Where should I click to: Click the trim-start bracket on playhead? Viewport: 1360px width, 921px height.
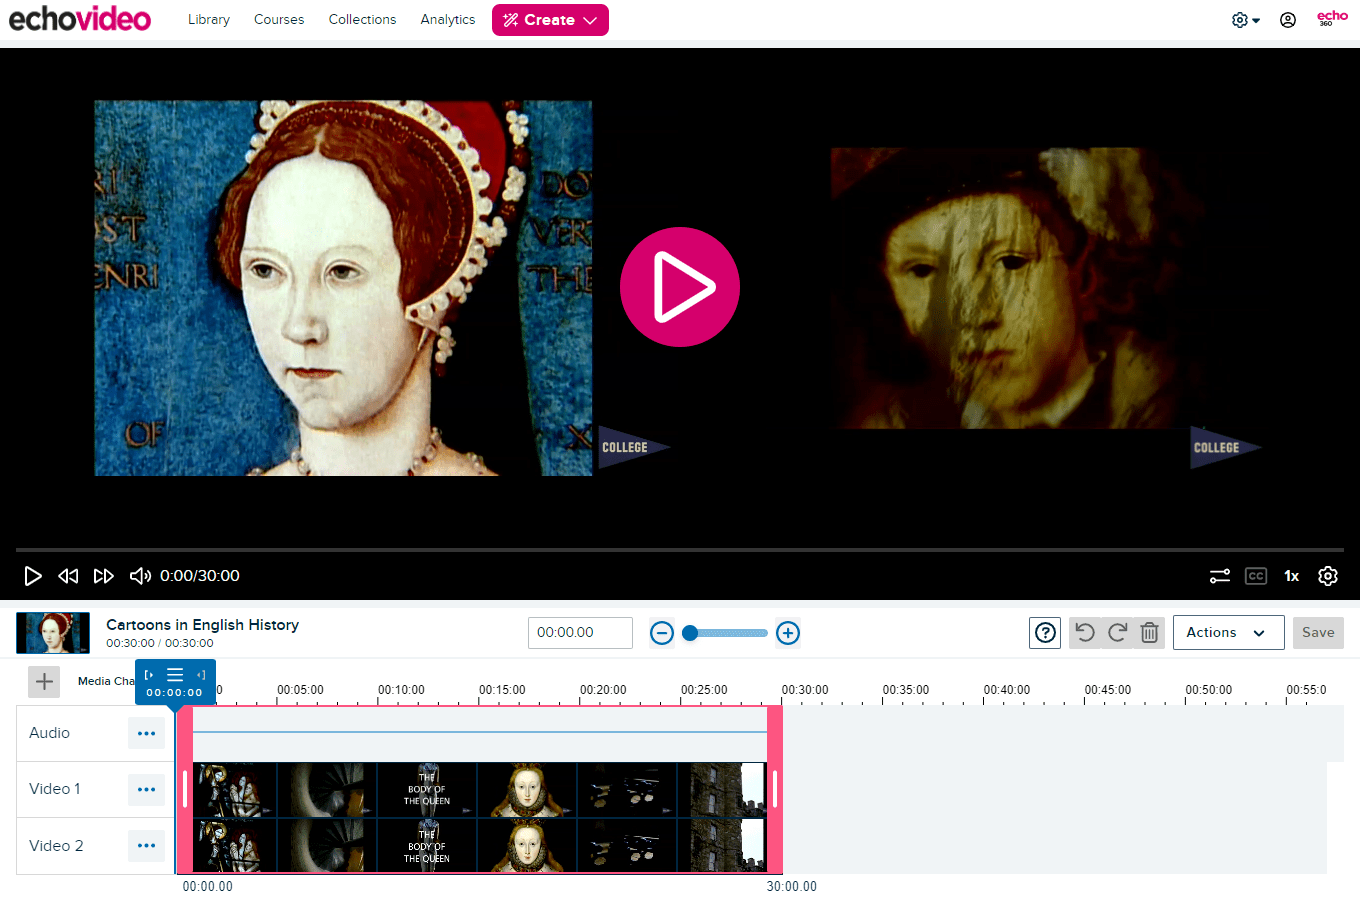(x=149, y=675)
